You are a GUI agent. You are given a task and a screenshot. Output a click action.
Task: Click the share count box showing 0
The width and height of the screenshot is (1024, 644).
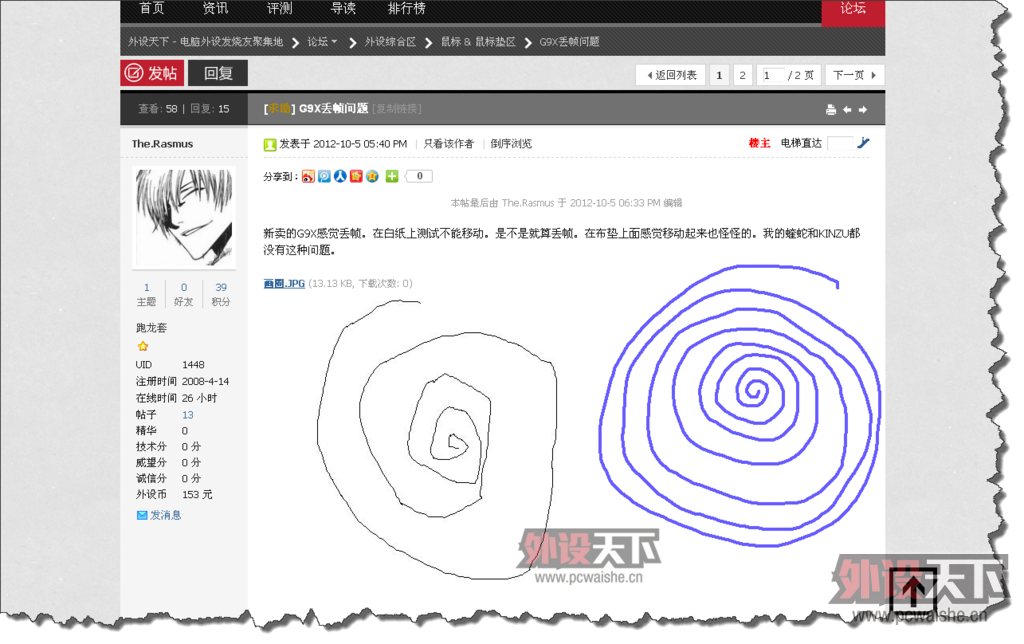[419, 176]
